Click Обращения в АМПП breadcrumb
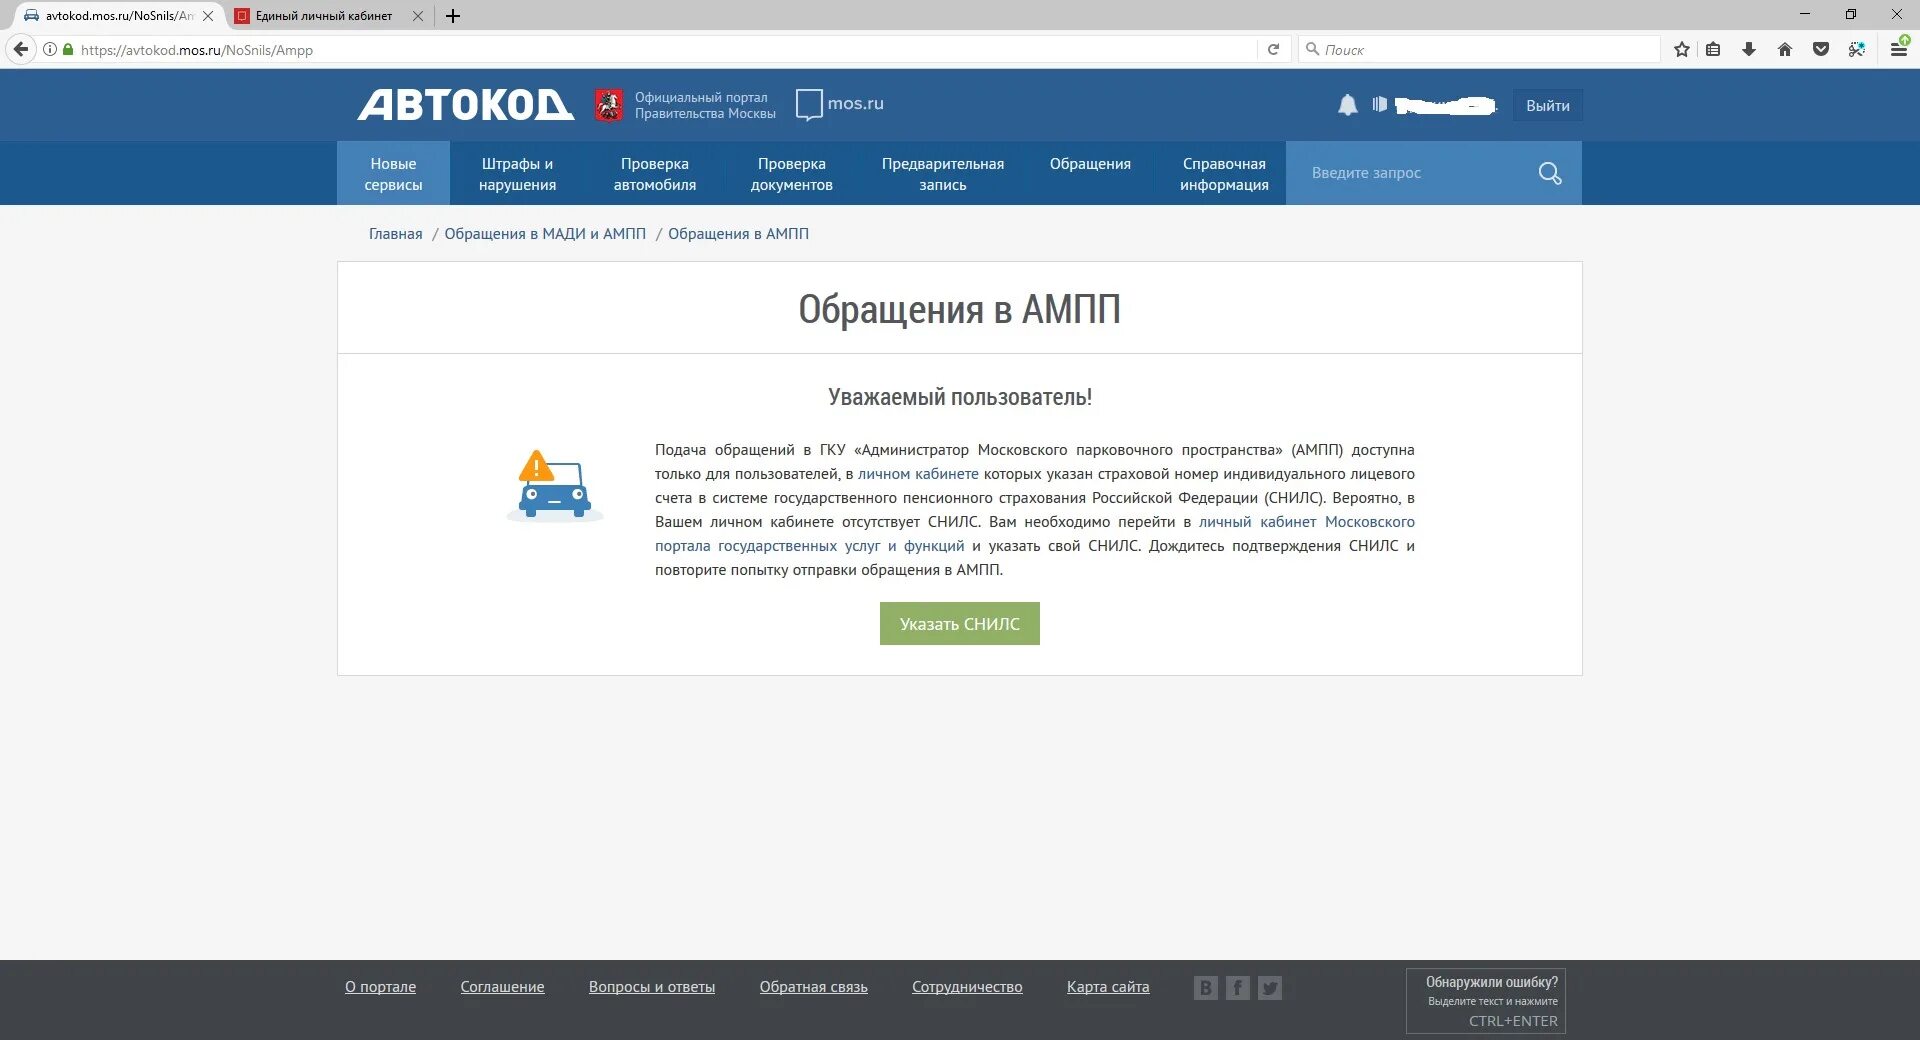1920x1040 pixels. coord(738,234)
